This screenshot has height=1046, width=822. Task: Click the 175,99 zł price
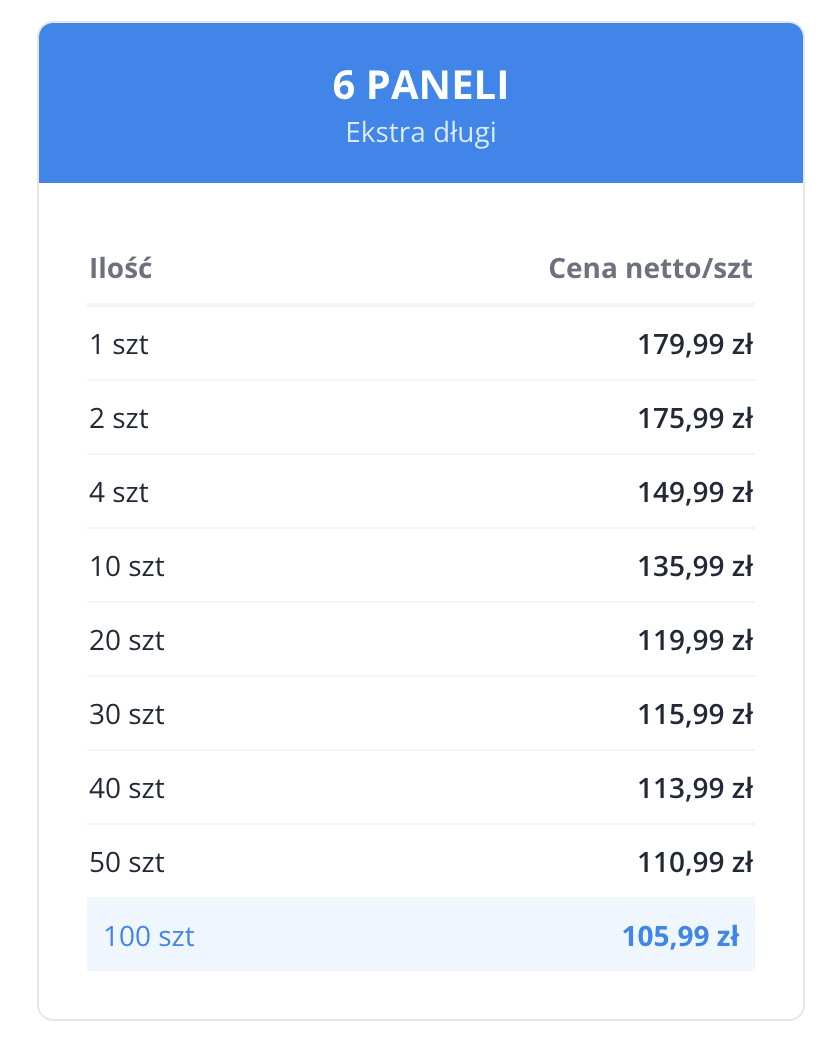click(694, 419)
